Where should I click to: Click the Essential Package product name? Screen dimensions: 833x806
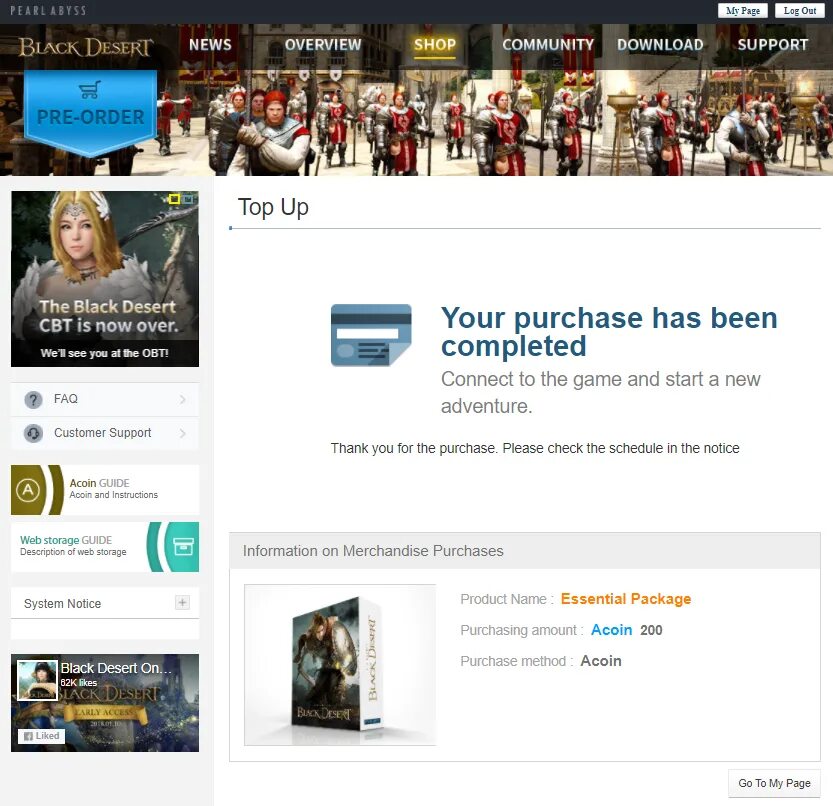click(626, 599)
